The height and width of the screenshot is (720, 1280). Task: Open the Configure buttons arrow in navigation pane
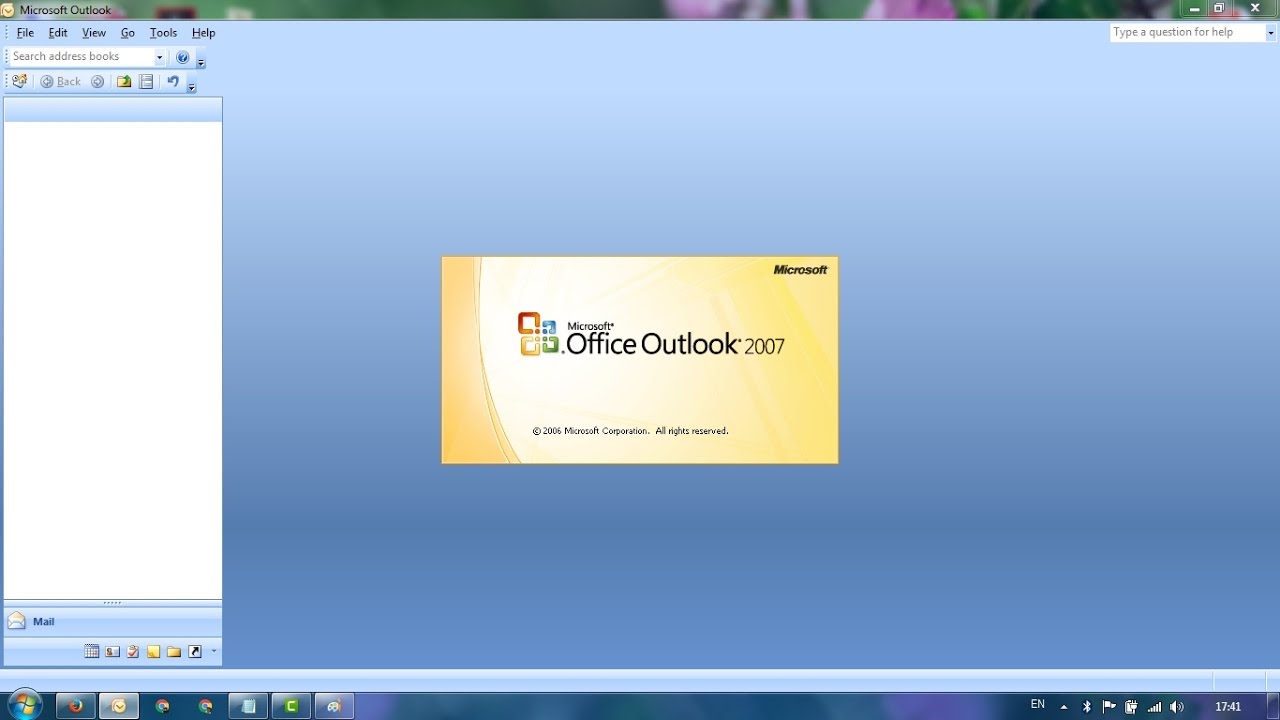(214, 652)
